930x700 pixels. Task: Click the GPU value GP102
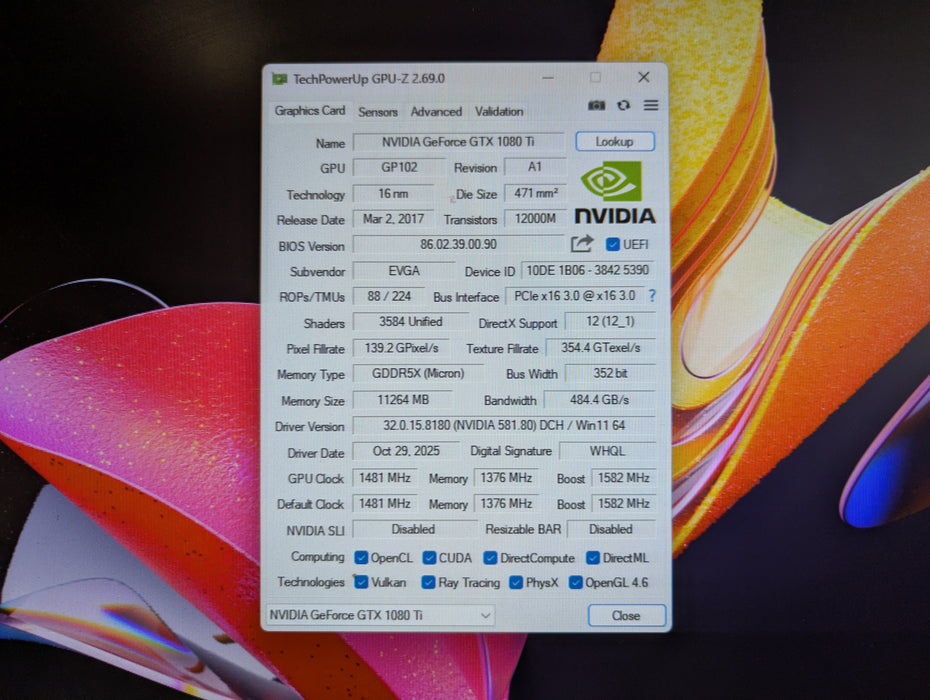pos(399,167)
